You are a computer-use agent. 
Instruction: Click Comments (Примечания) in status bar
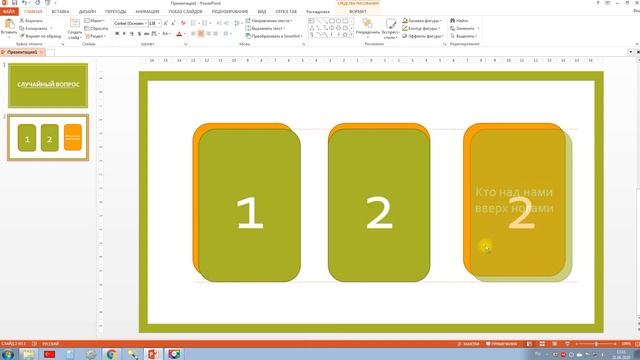coord(501,344)
